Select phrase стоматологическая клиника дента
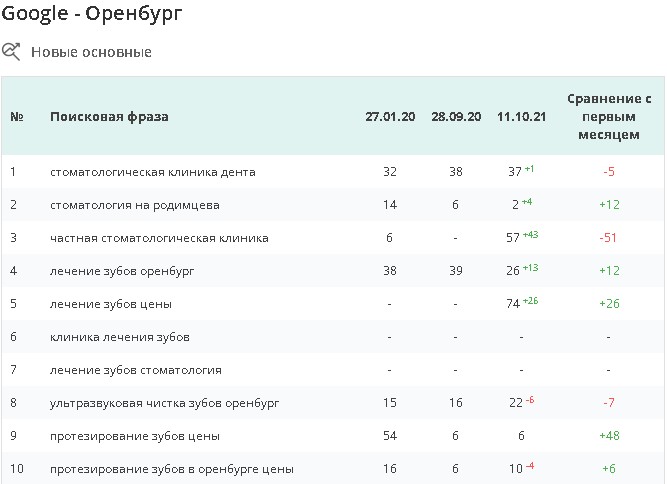667x484 pixels. pyautogui.click(x=152, y=172)
